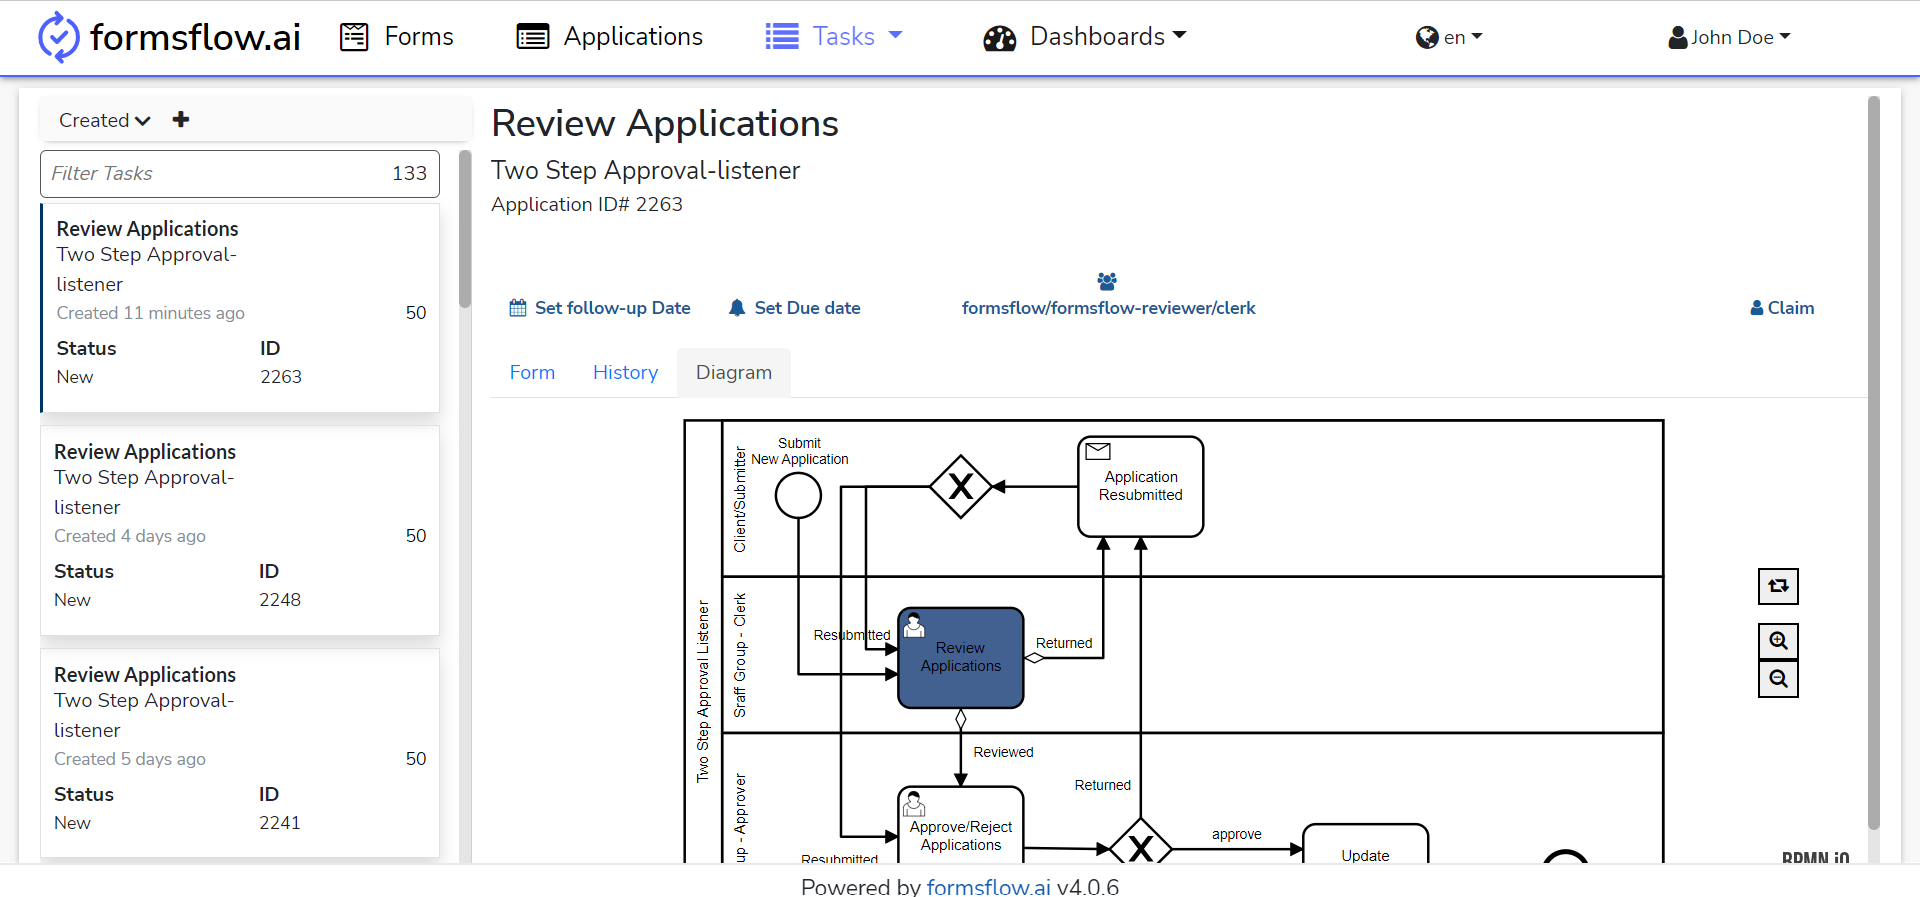This screenshot has width=1920, height=897.
Task: Select task card with ID 2263
Action: click(240, 308)
